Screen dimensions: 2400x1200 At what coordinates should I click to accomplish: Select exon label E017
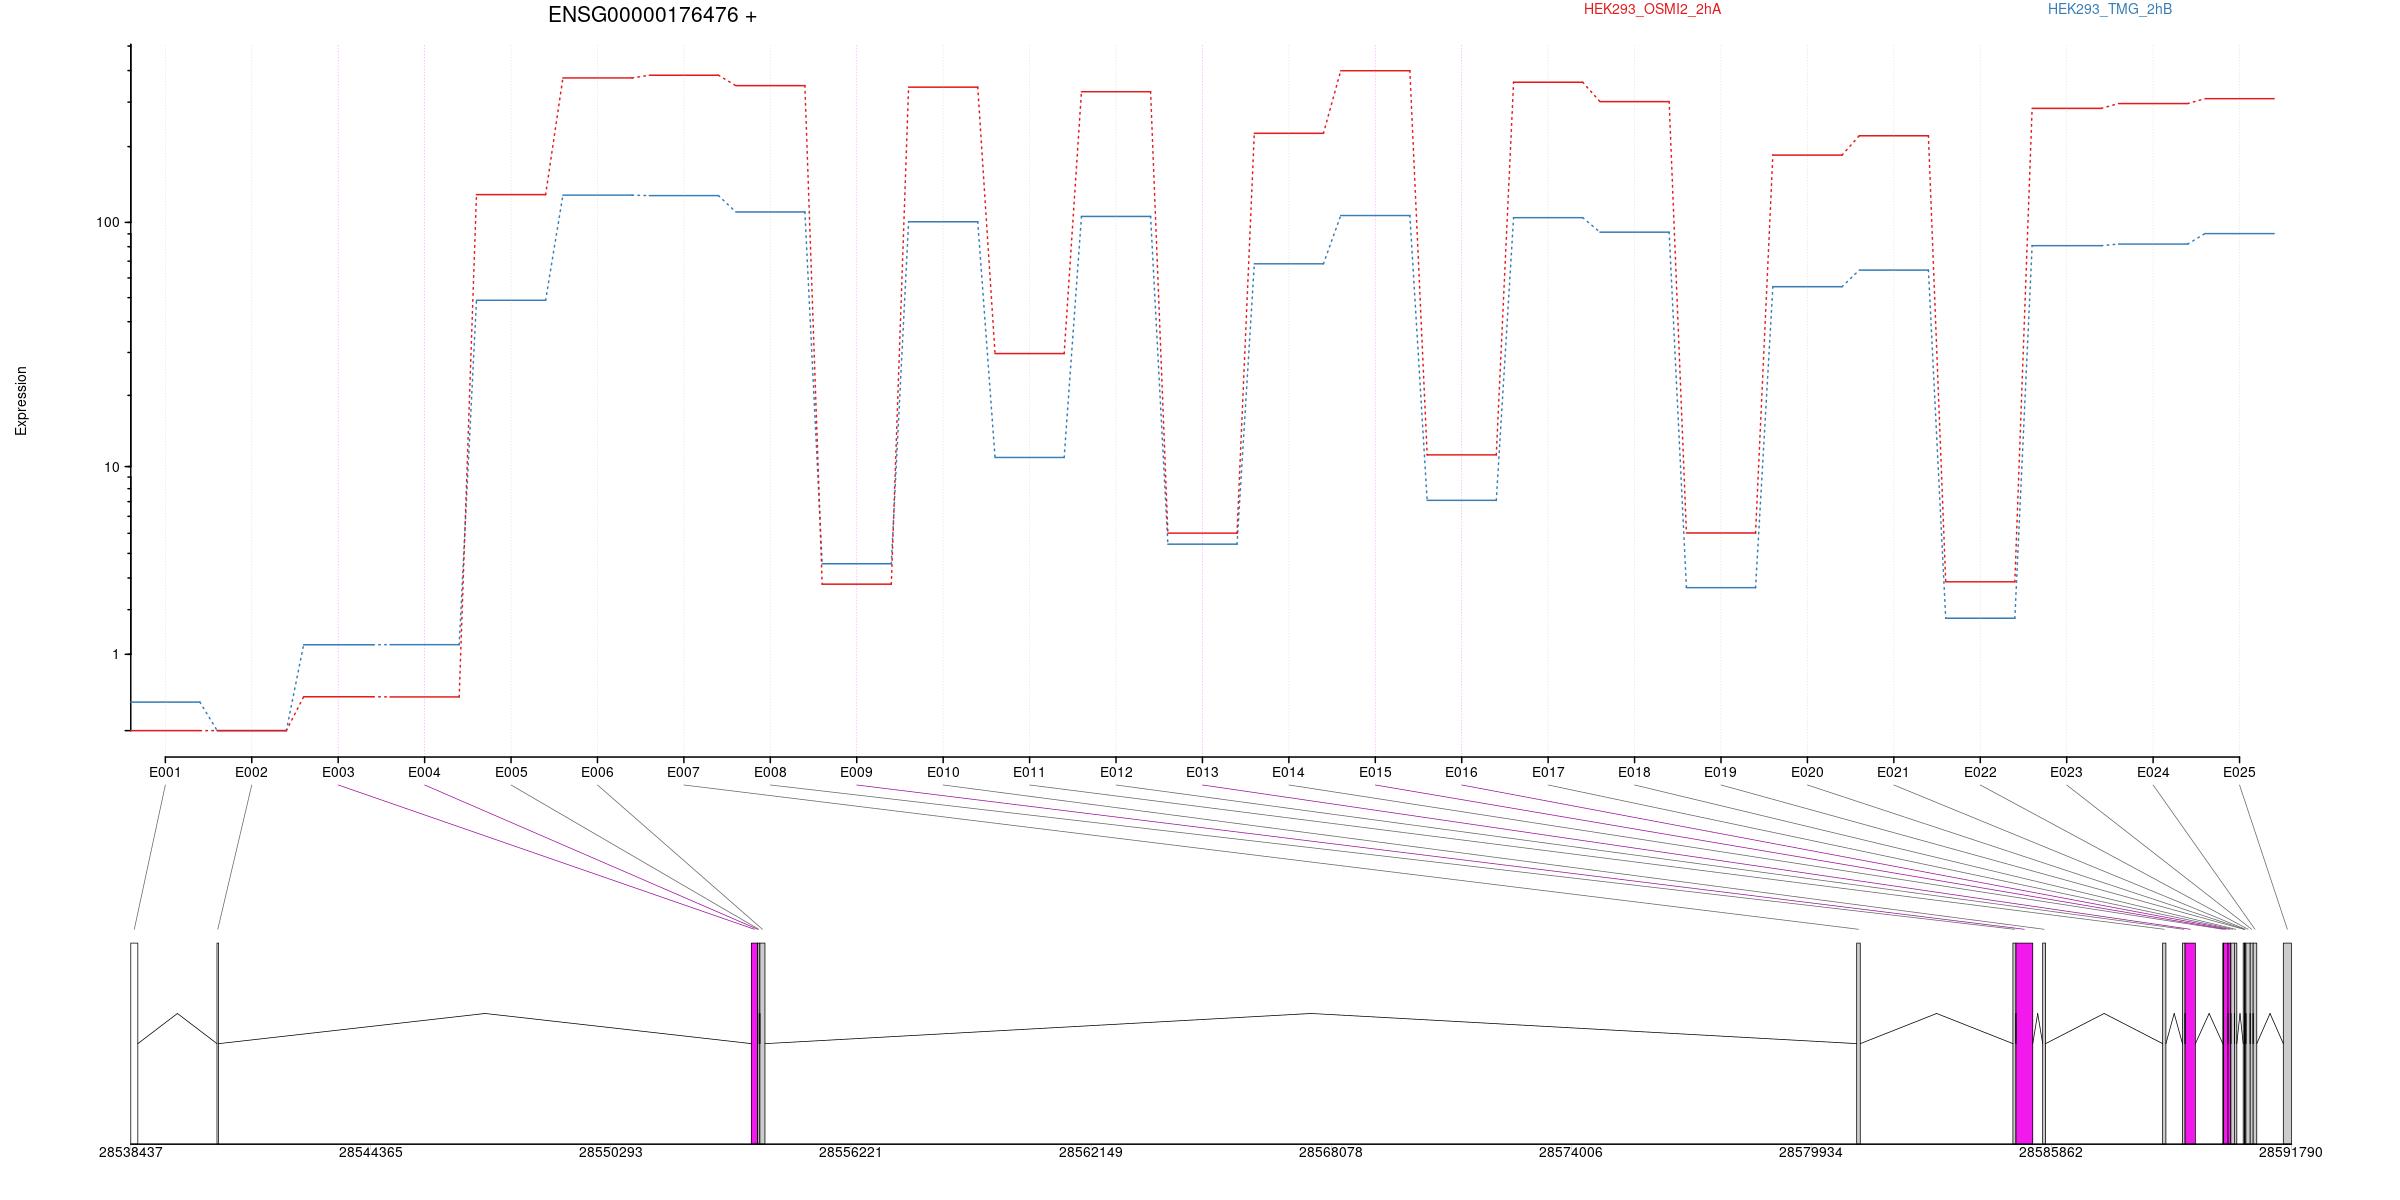coord(1548,772)
